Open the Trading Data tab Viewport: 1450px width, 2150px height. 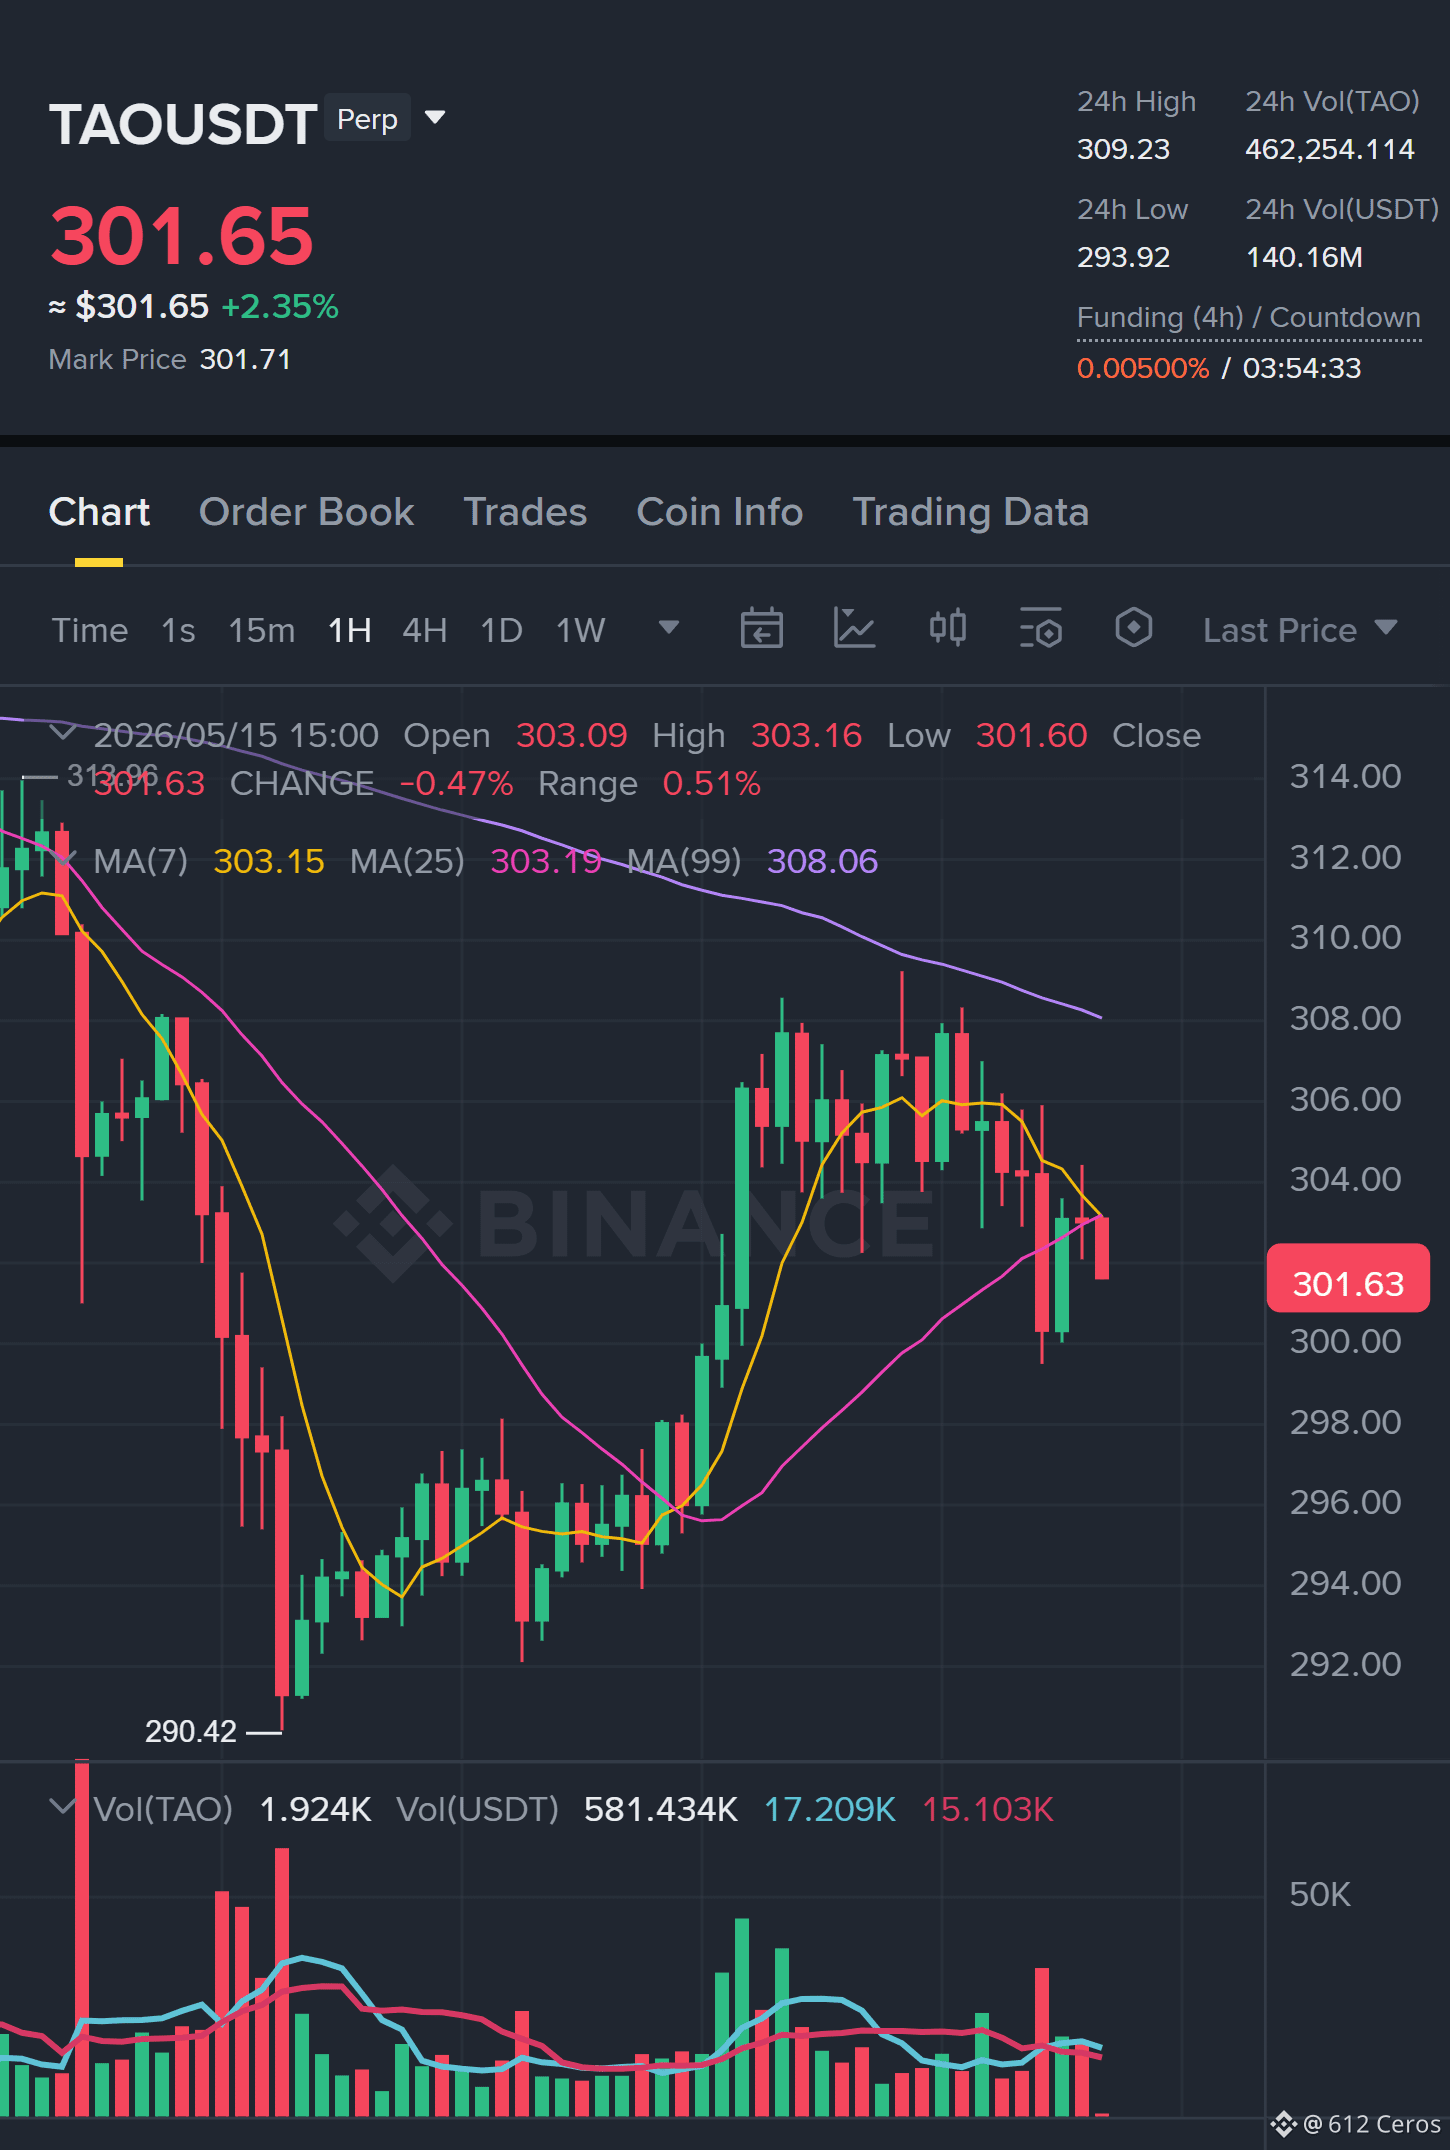(970, 512)
